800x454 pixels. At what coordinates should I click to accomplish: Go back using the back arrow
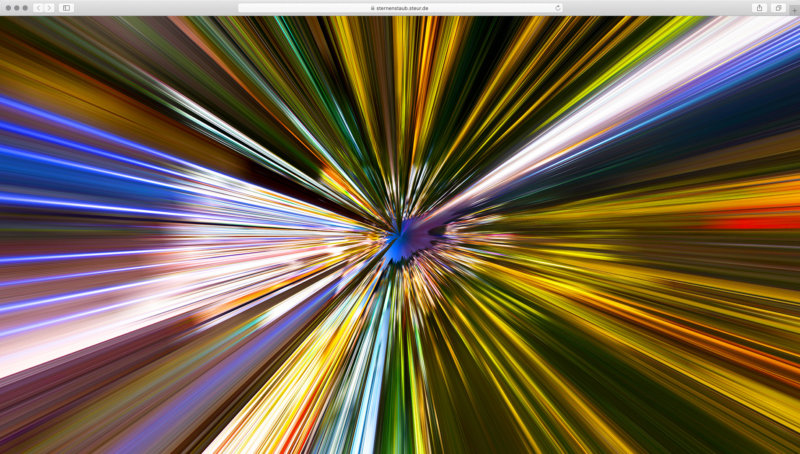pos(39,7)
